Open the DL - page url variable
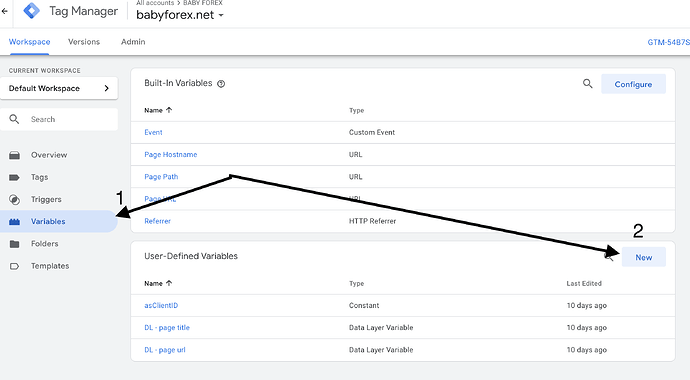The width and height of the screenshot is (690, 380). [165, 350]
